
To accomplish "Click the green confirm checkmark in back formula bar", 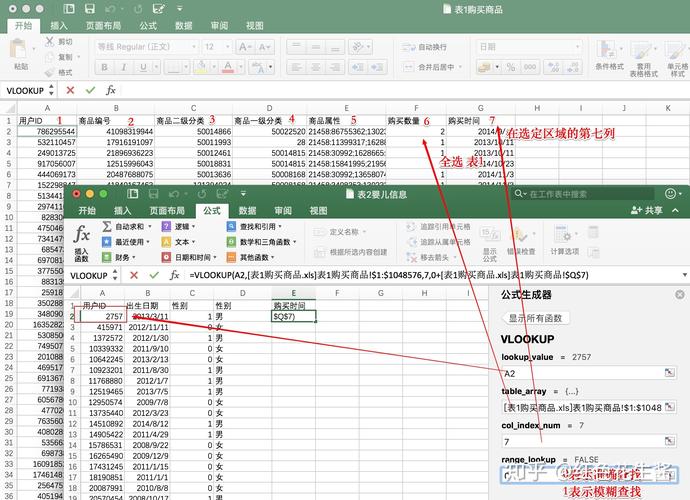I will click(90, 90).
